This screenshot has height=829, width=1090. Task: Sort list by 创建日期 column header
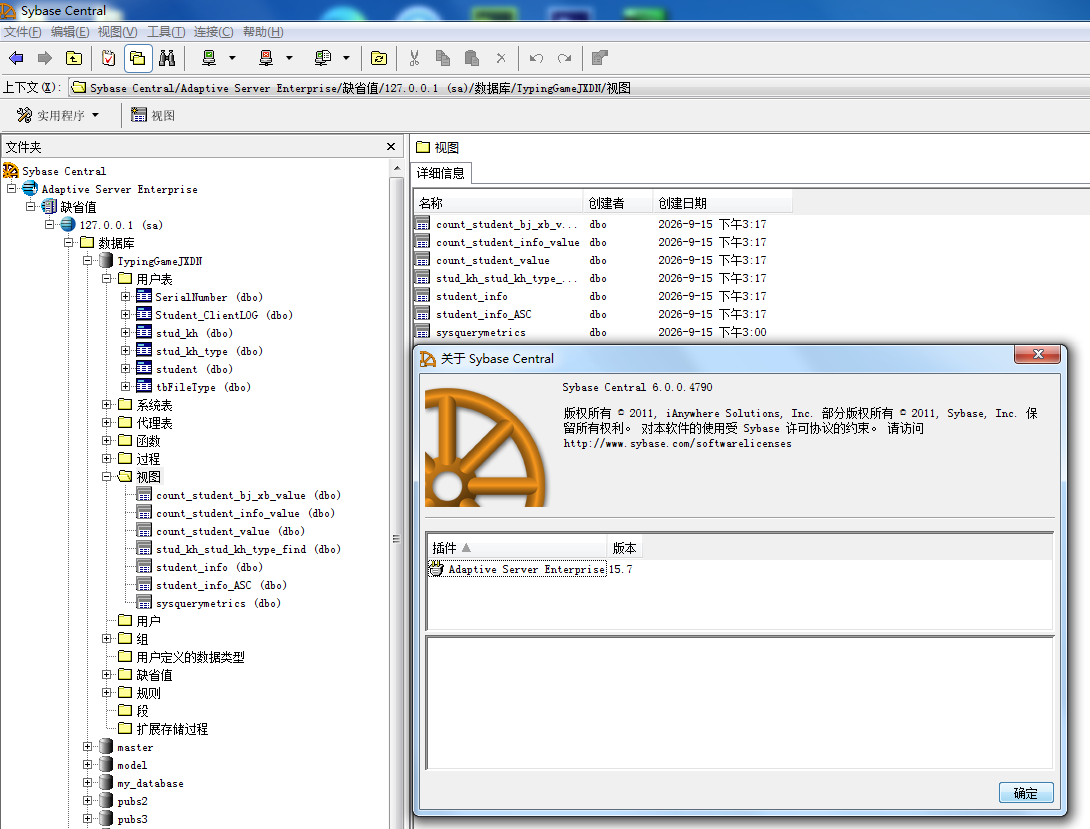(722, 203)
